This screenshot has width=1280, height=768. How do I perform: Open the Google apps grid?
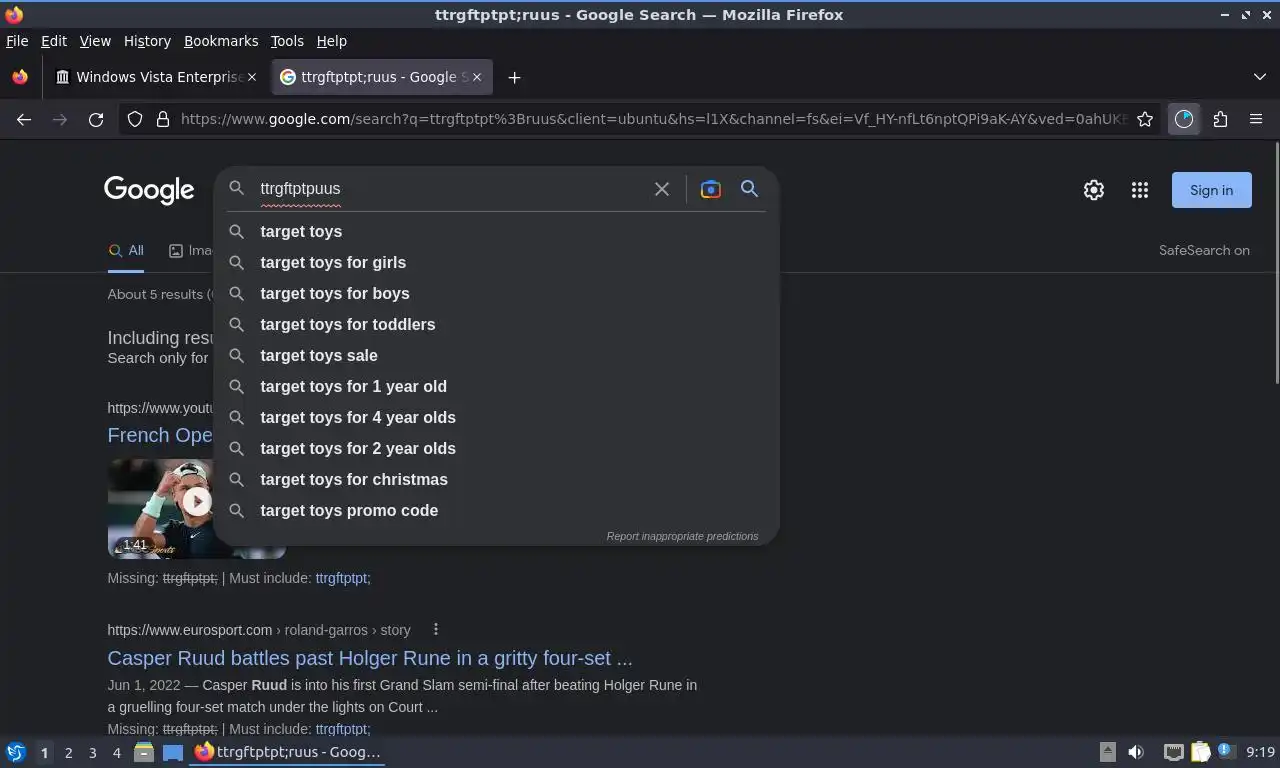pos(1139,190)
